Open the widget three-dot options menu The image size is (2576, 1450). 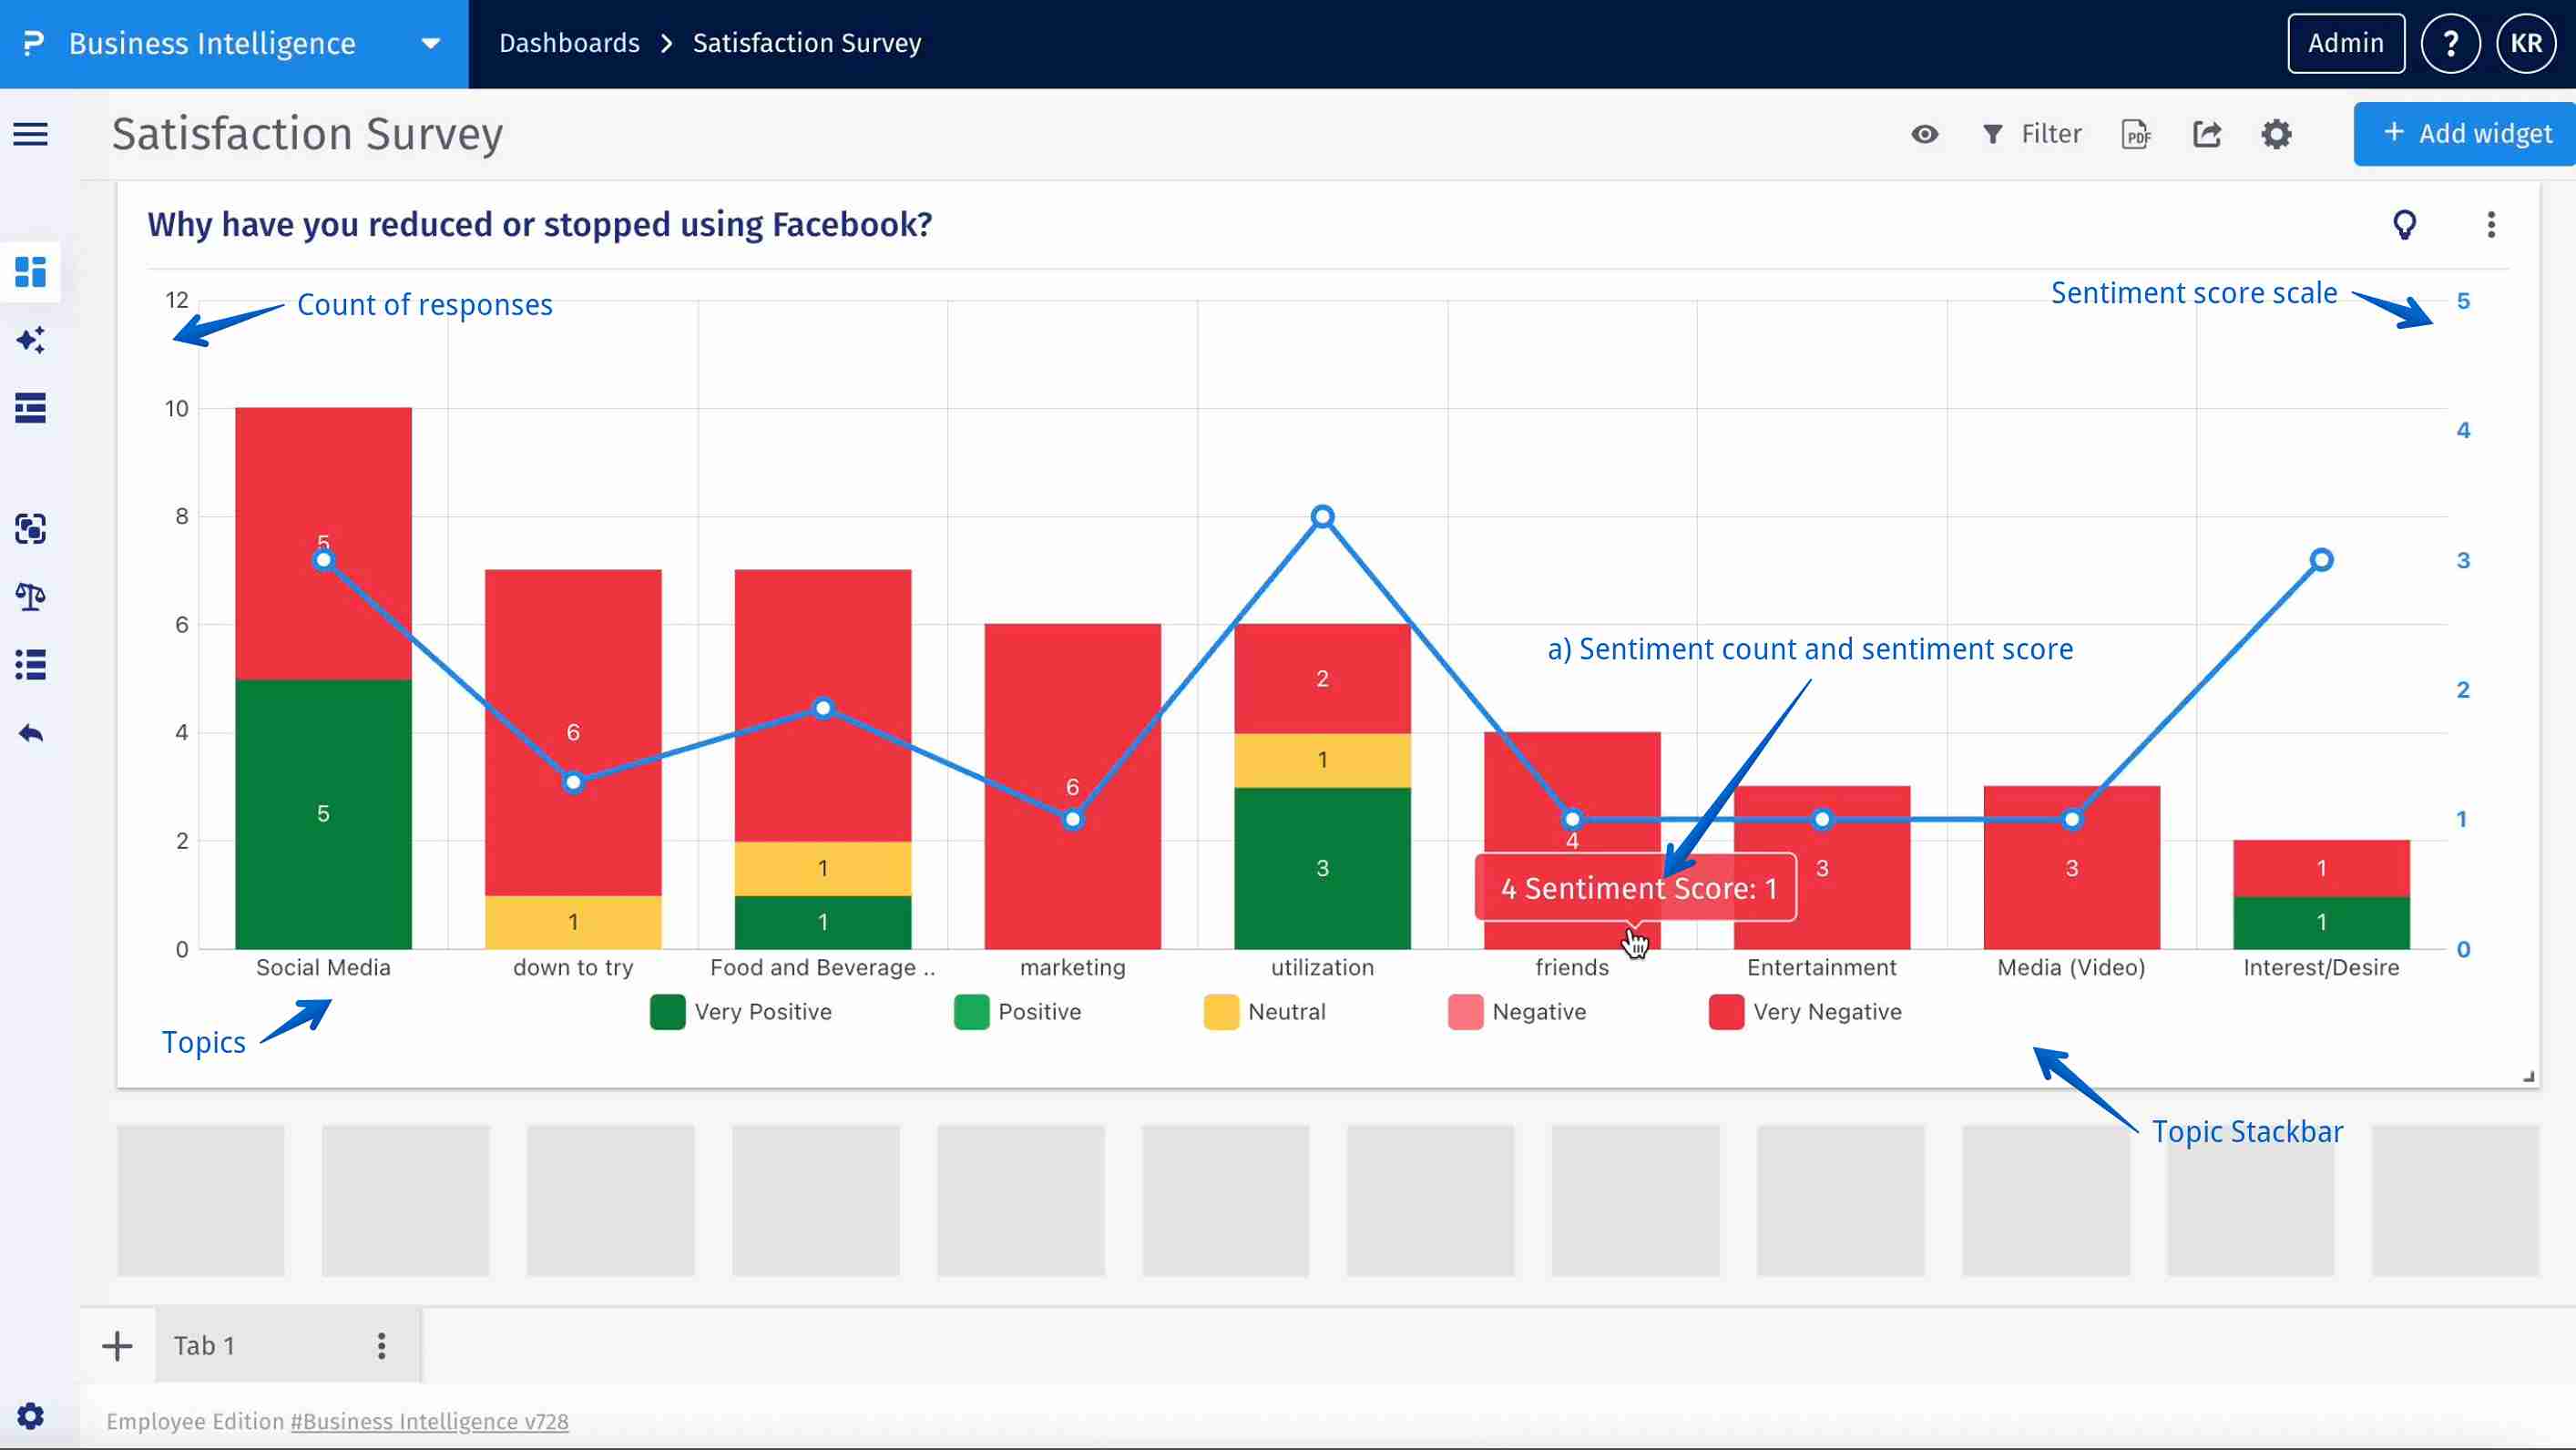coord(2491,224)
